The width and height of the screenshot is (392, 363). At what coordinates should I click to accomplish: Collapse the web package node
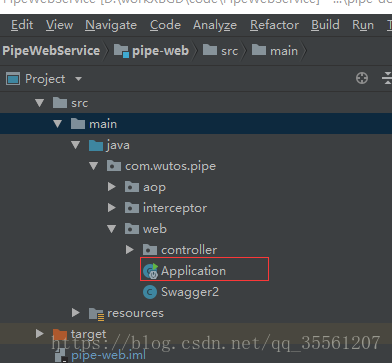coord(112,229)
